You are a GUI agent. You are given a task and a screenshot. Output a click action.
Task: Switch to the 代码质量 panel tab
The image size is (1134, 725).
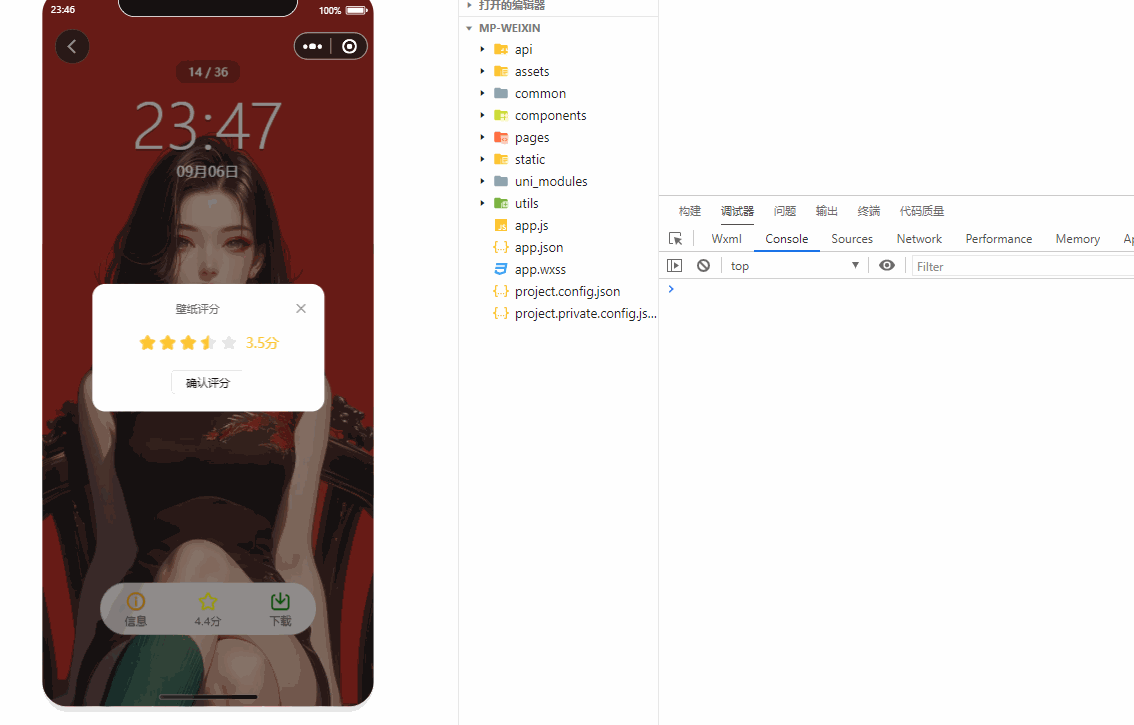coord(921,211)
